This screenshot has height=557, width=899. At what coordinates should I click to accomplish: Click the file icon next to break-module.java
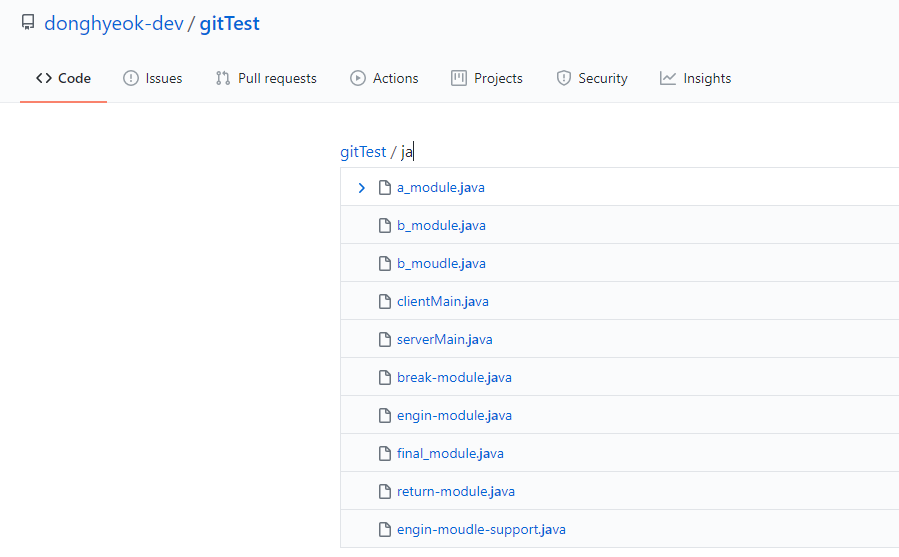point(385,377)
